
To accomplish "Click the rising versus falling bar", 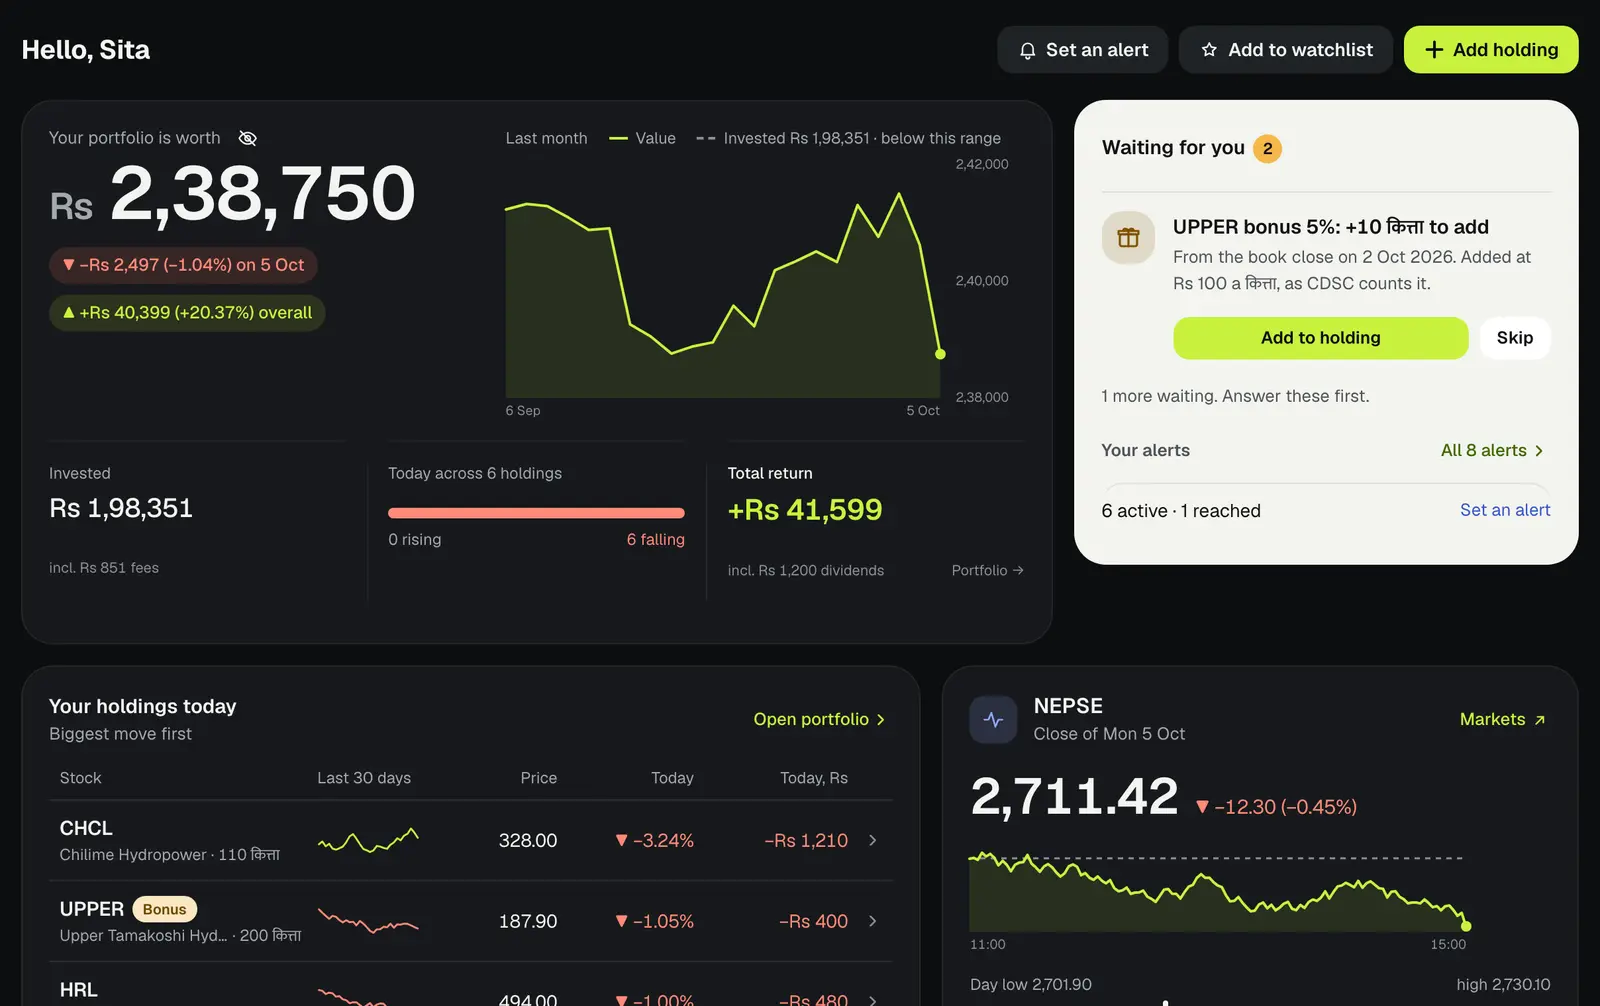I will coord(536,513).
